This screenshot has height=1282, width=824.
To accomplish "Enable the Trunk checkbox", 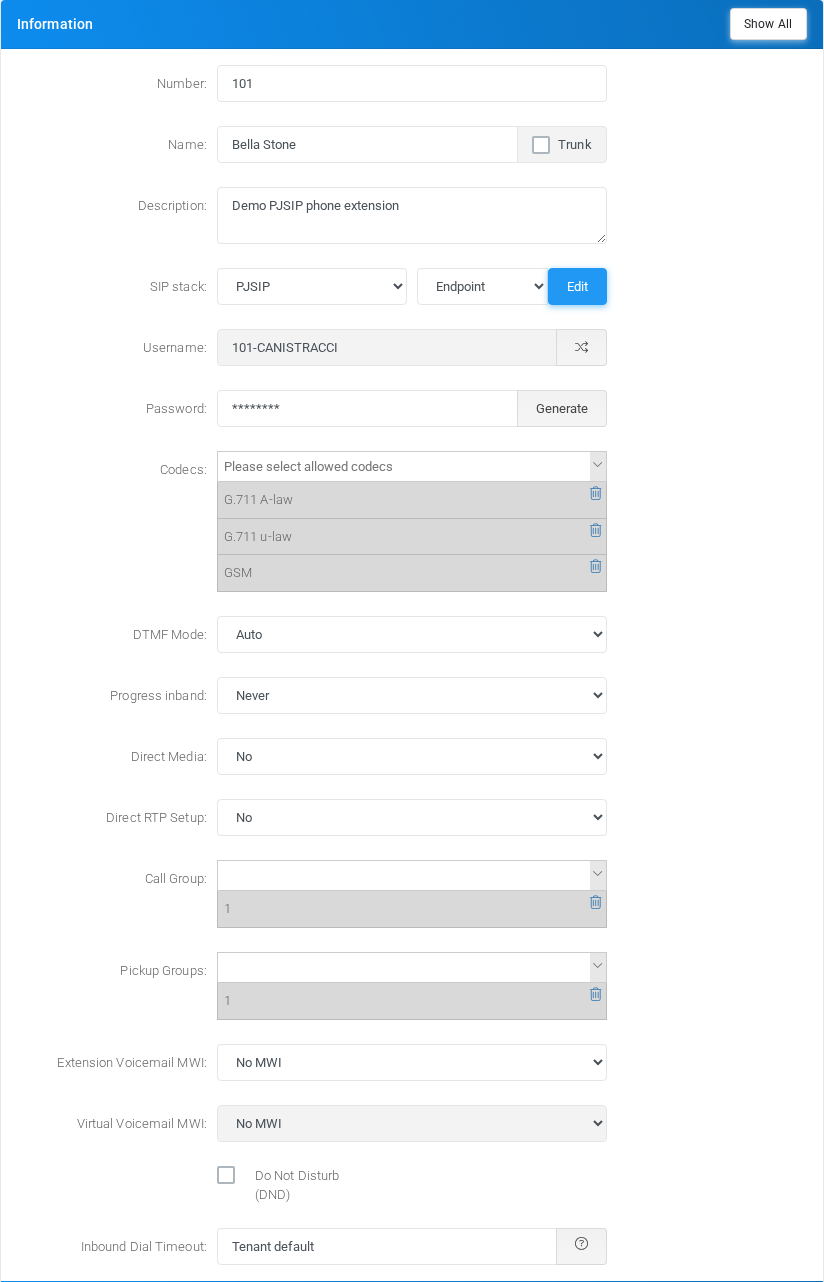I will [x=541, y=145].
